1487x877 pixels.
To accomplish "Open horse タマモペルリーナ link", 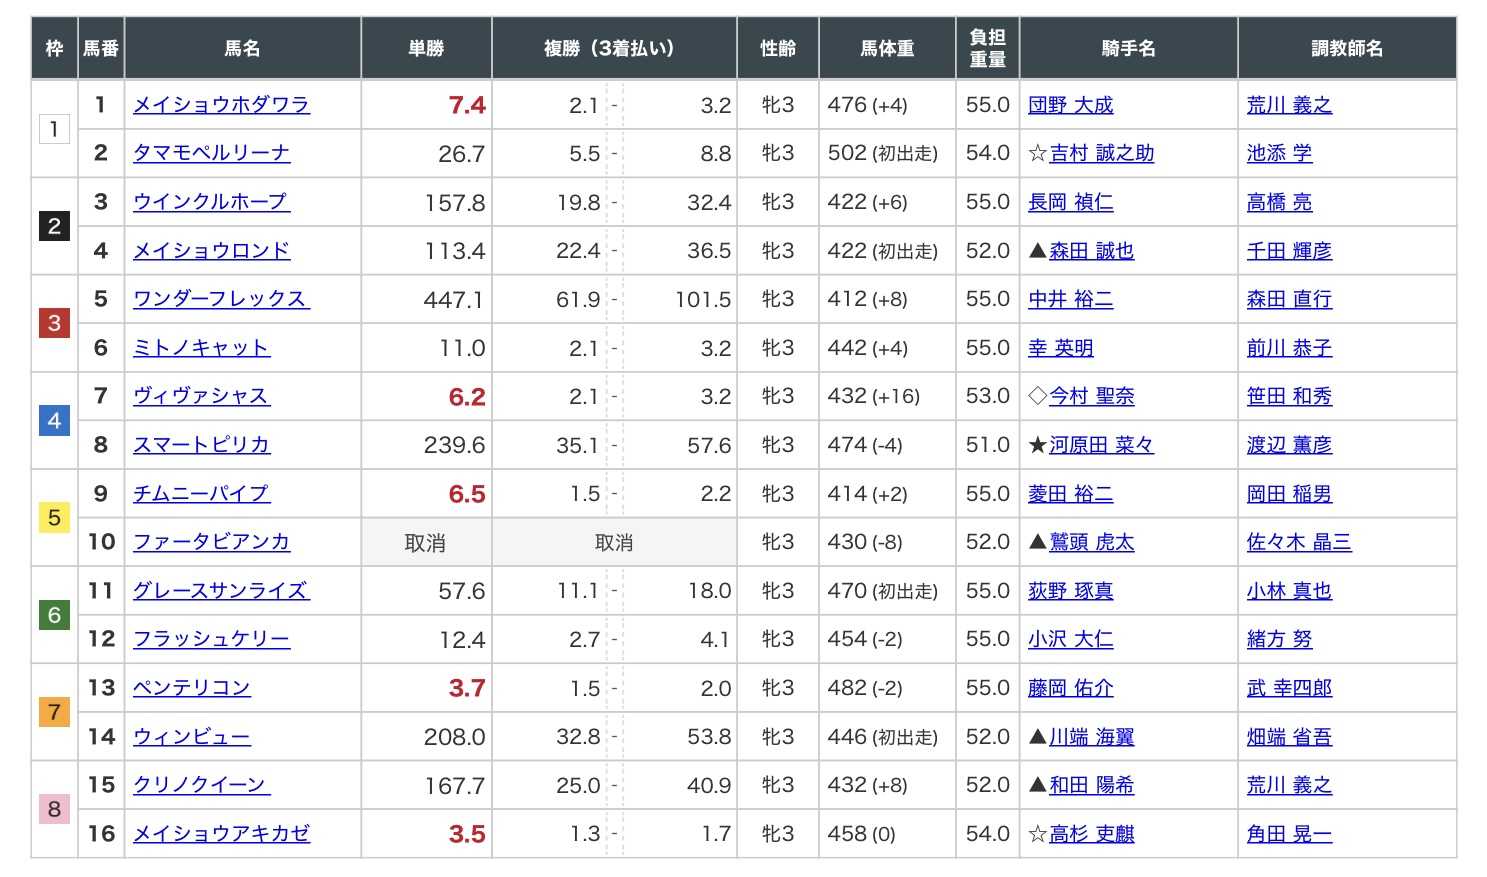I will coord(211,153).
